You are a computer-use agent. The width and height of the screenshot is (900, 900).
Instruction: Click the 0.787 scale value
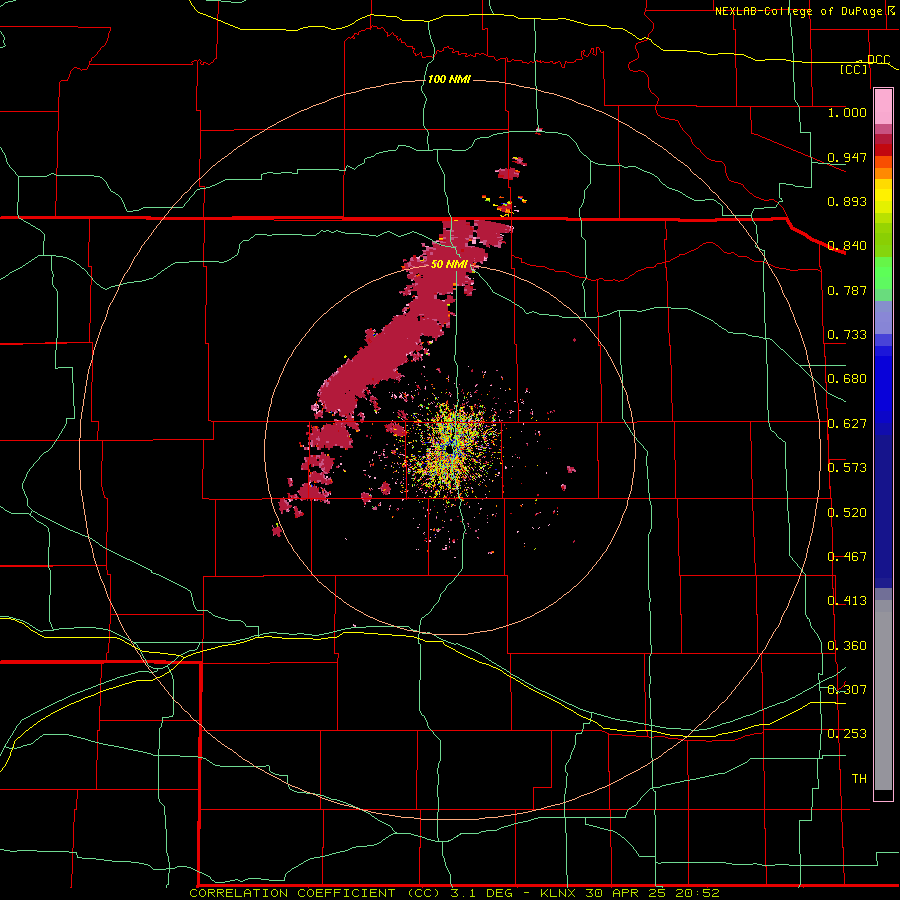(x=847, y=290)
